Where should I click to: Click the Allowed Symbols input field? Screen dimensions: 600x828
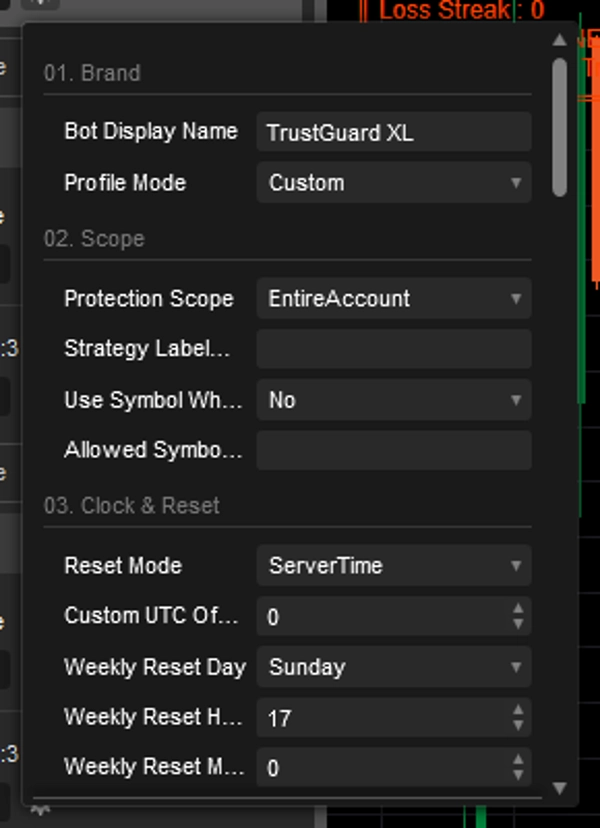point(393,450)
